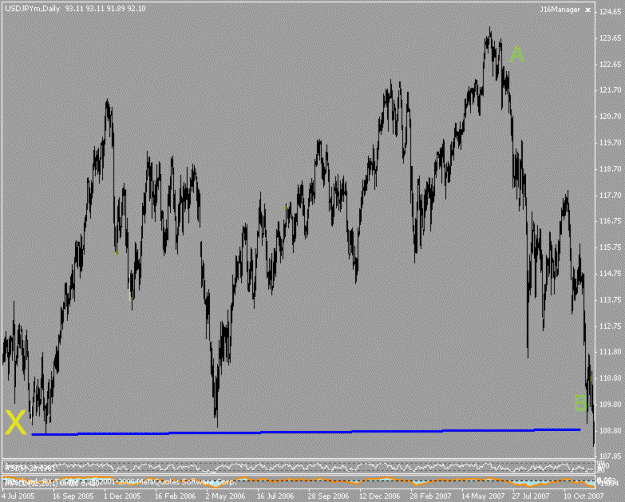
Task: Click the 121.70 price axis label
Action: pos(610,91)
